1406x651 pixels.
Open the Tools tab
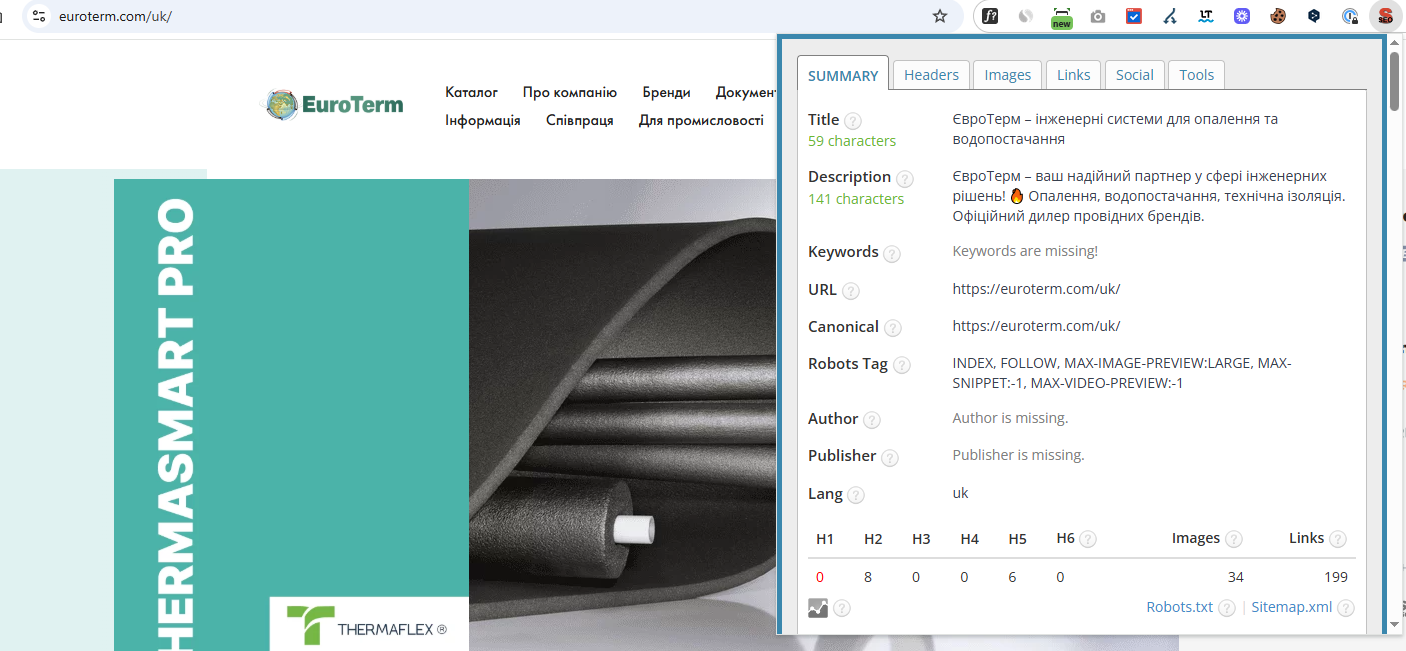coord(1196,75)
